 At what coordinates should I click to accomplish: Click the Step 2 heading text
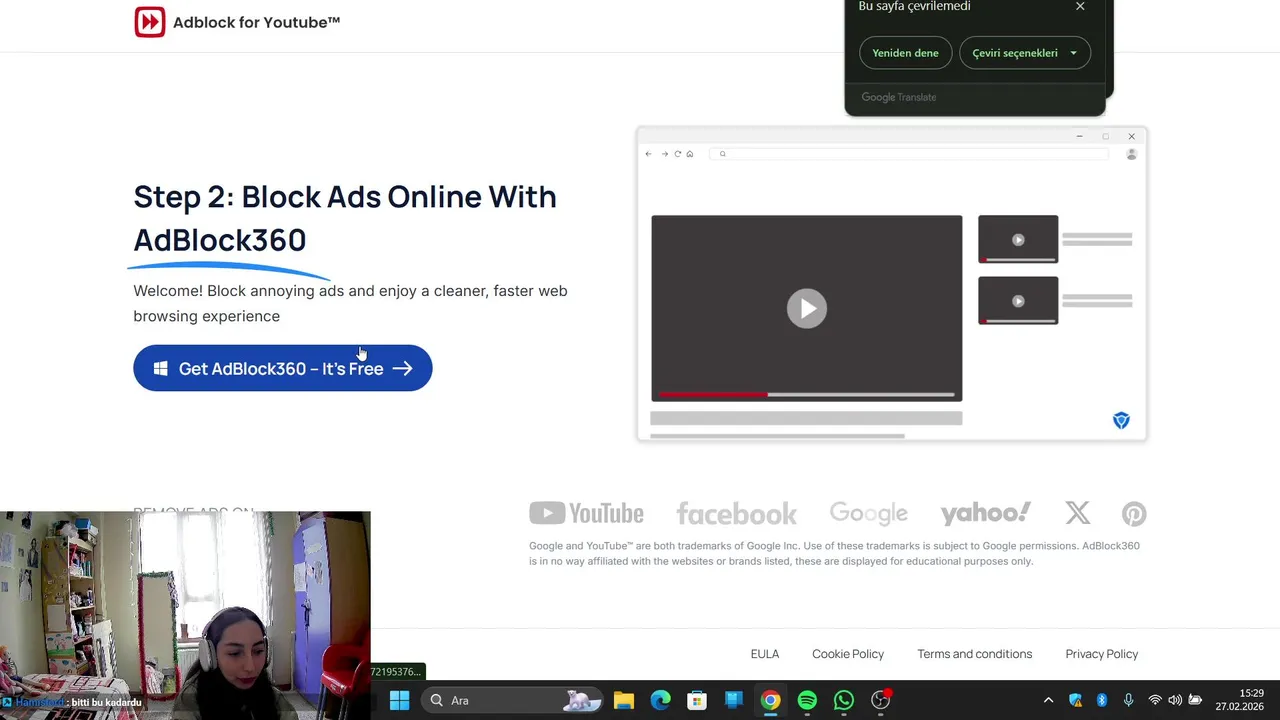[x=345, y=218]
